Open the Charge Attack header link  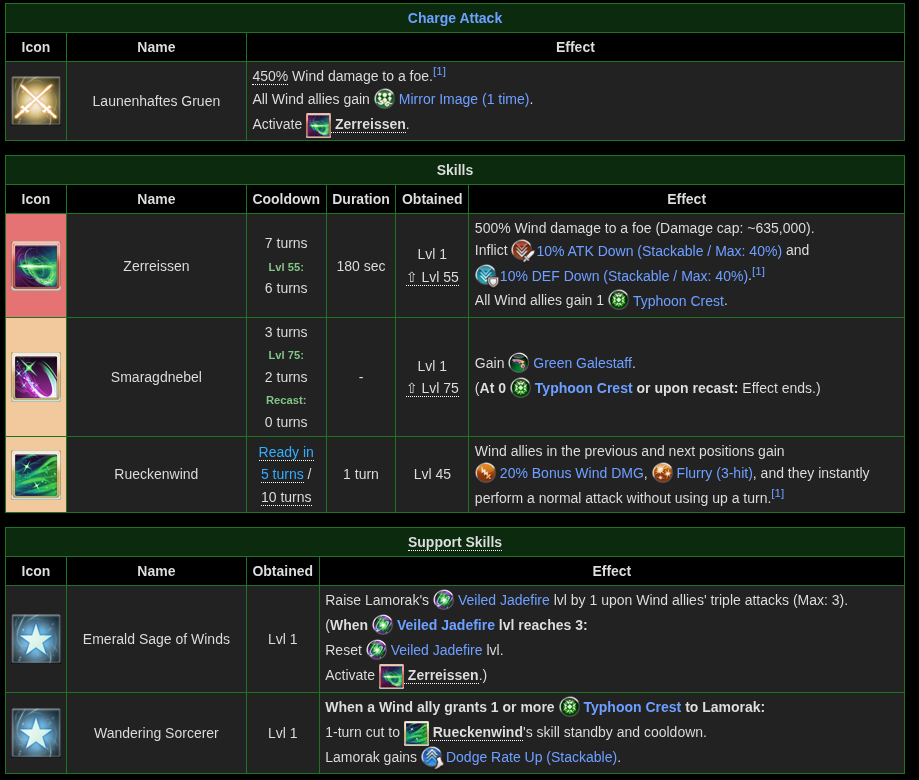[455, 18]
